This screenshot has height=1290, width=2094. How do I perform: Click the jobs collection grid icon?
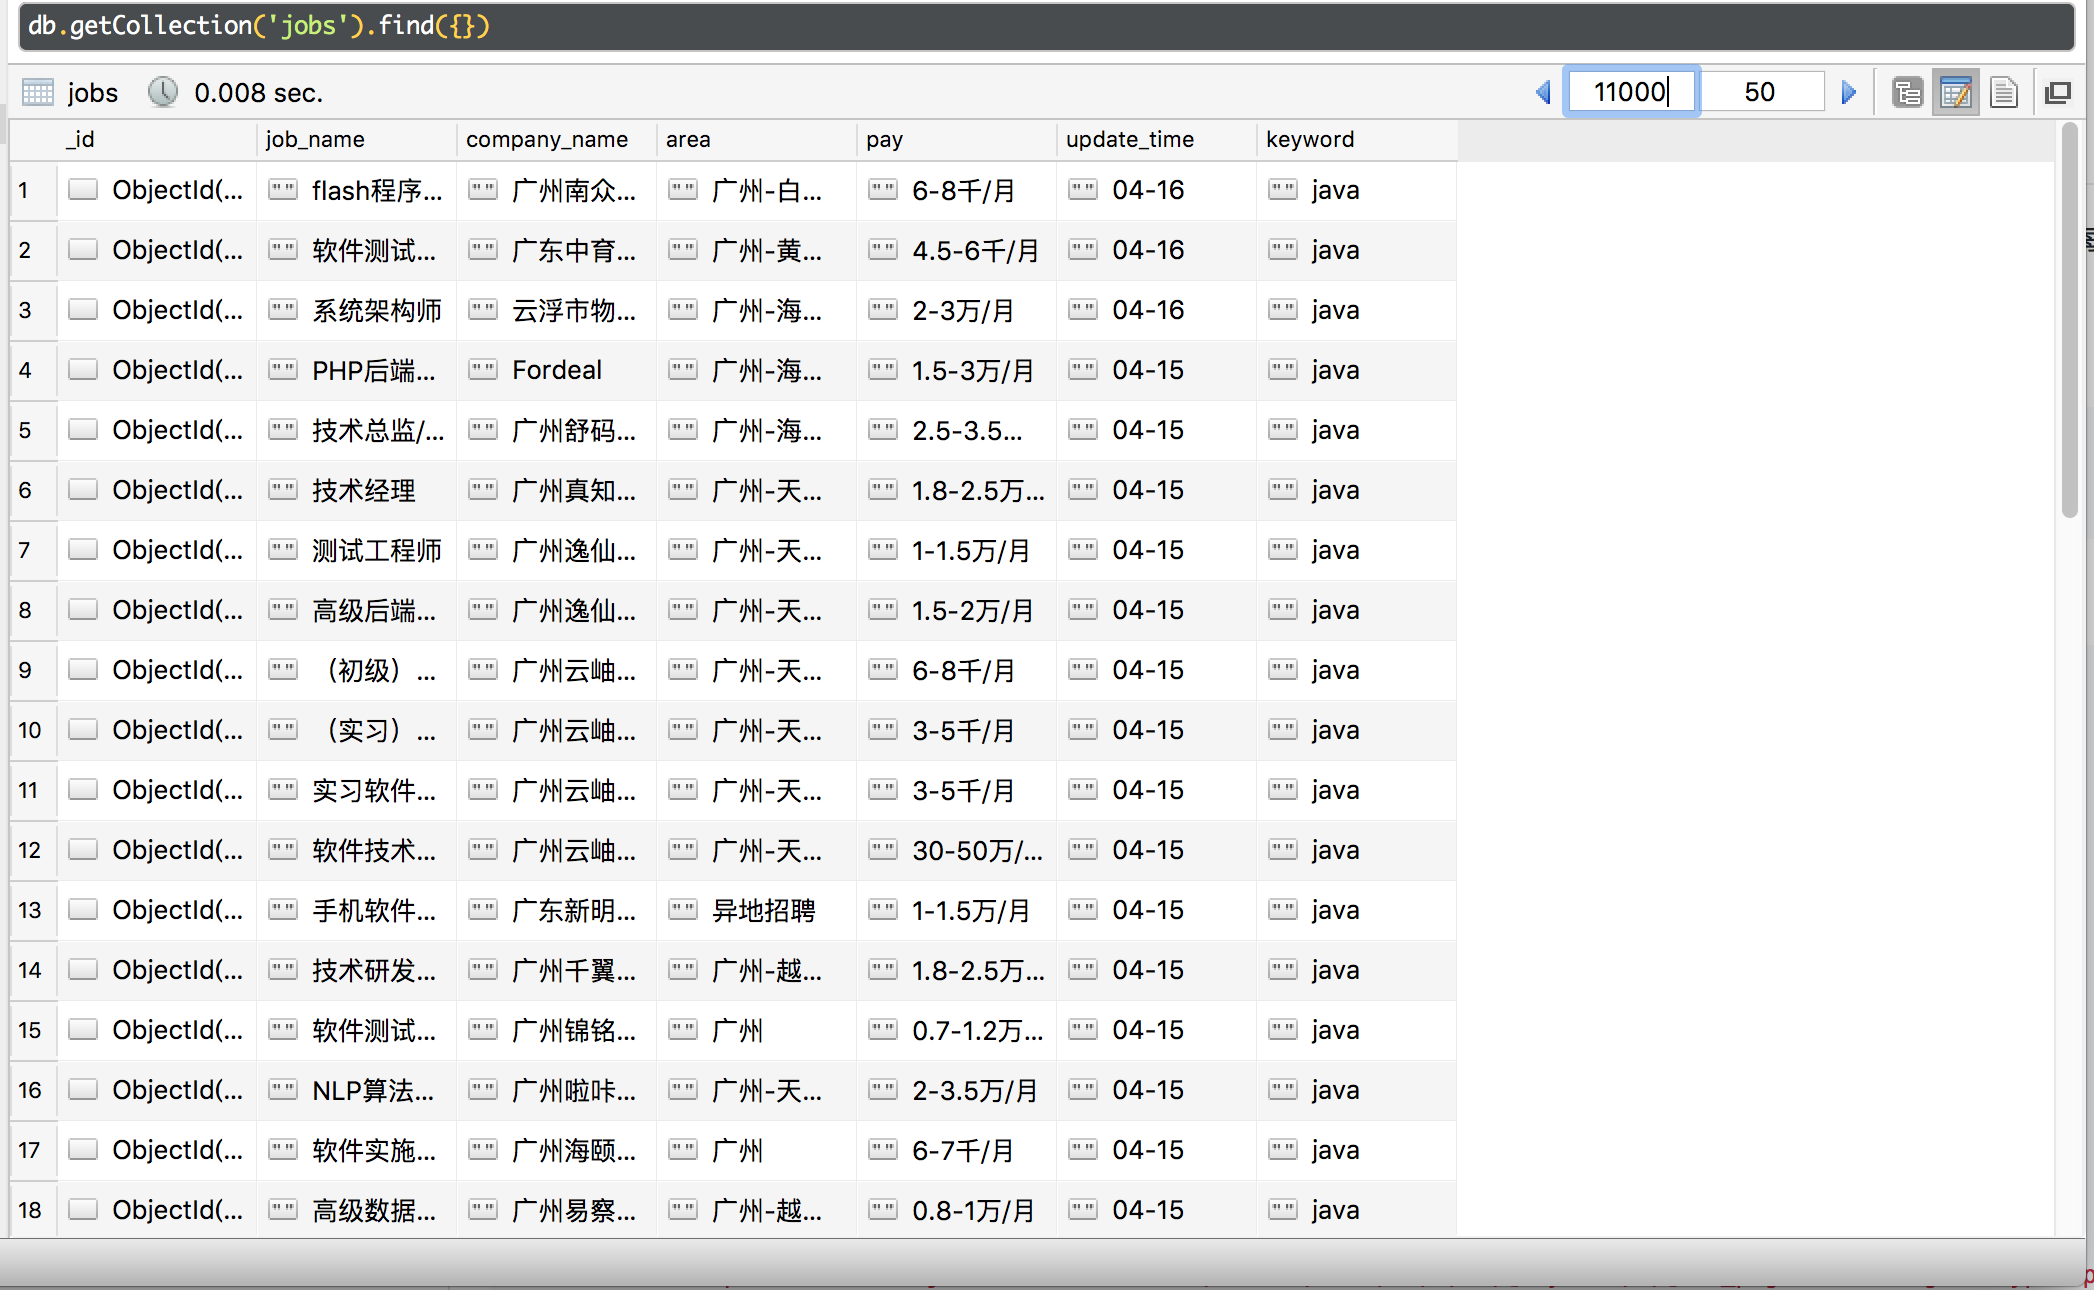tap(38, 93)
